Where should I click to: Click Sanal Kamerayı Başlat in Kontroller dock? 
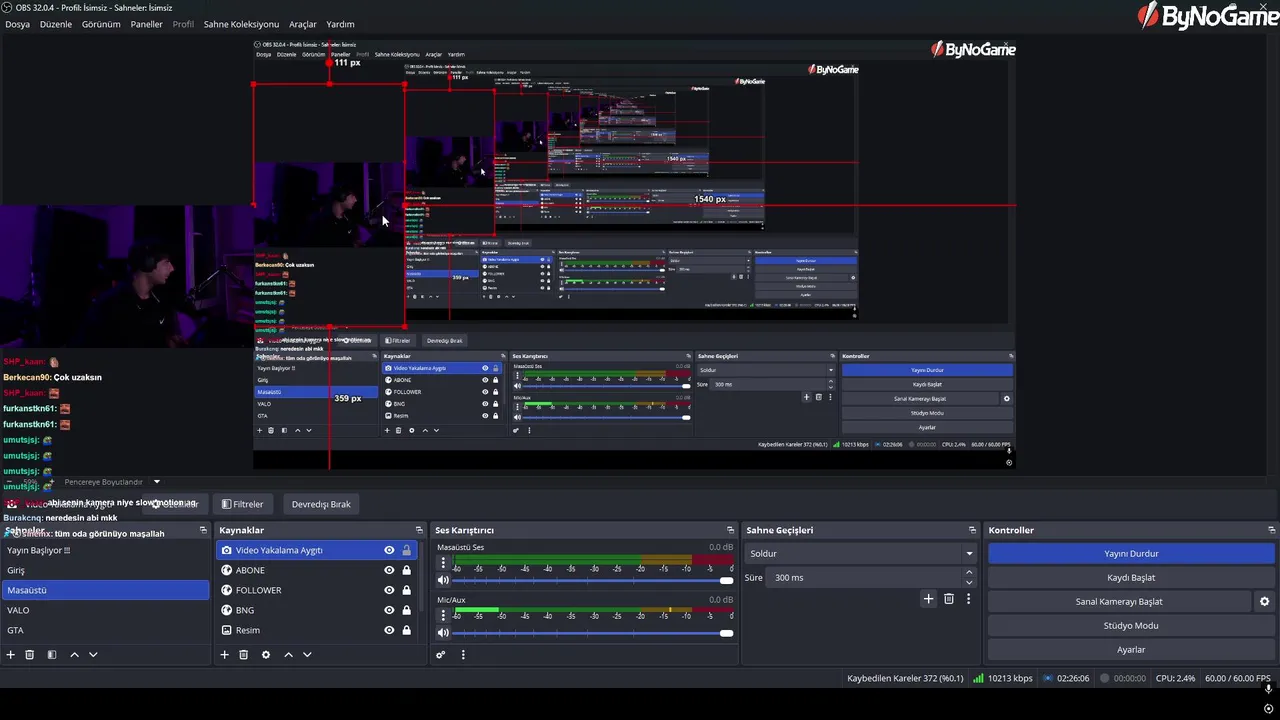coord(1119,601)
